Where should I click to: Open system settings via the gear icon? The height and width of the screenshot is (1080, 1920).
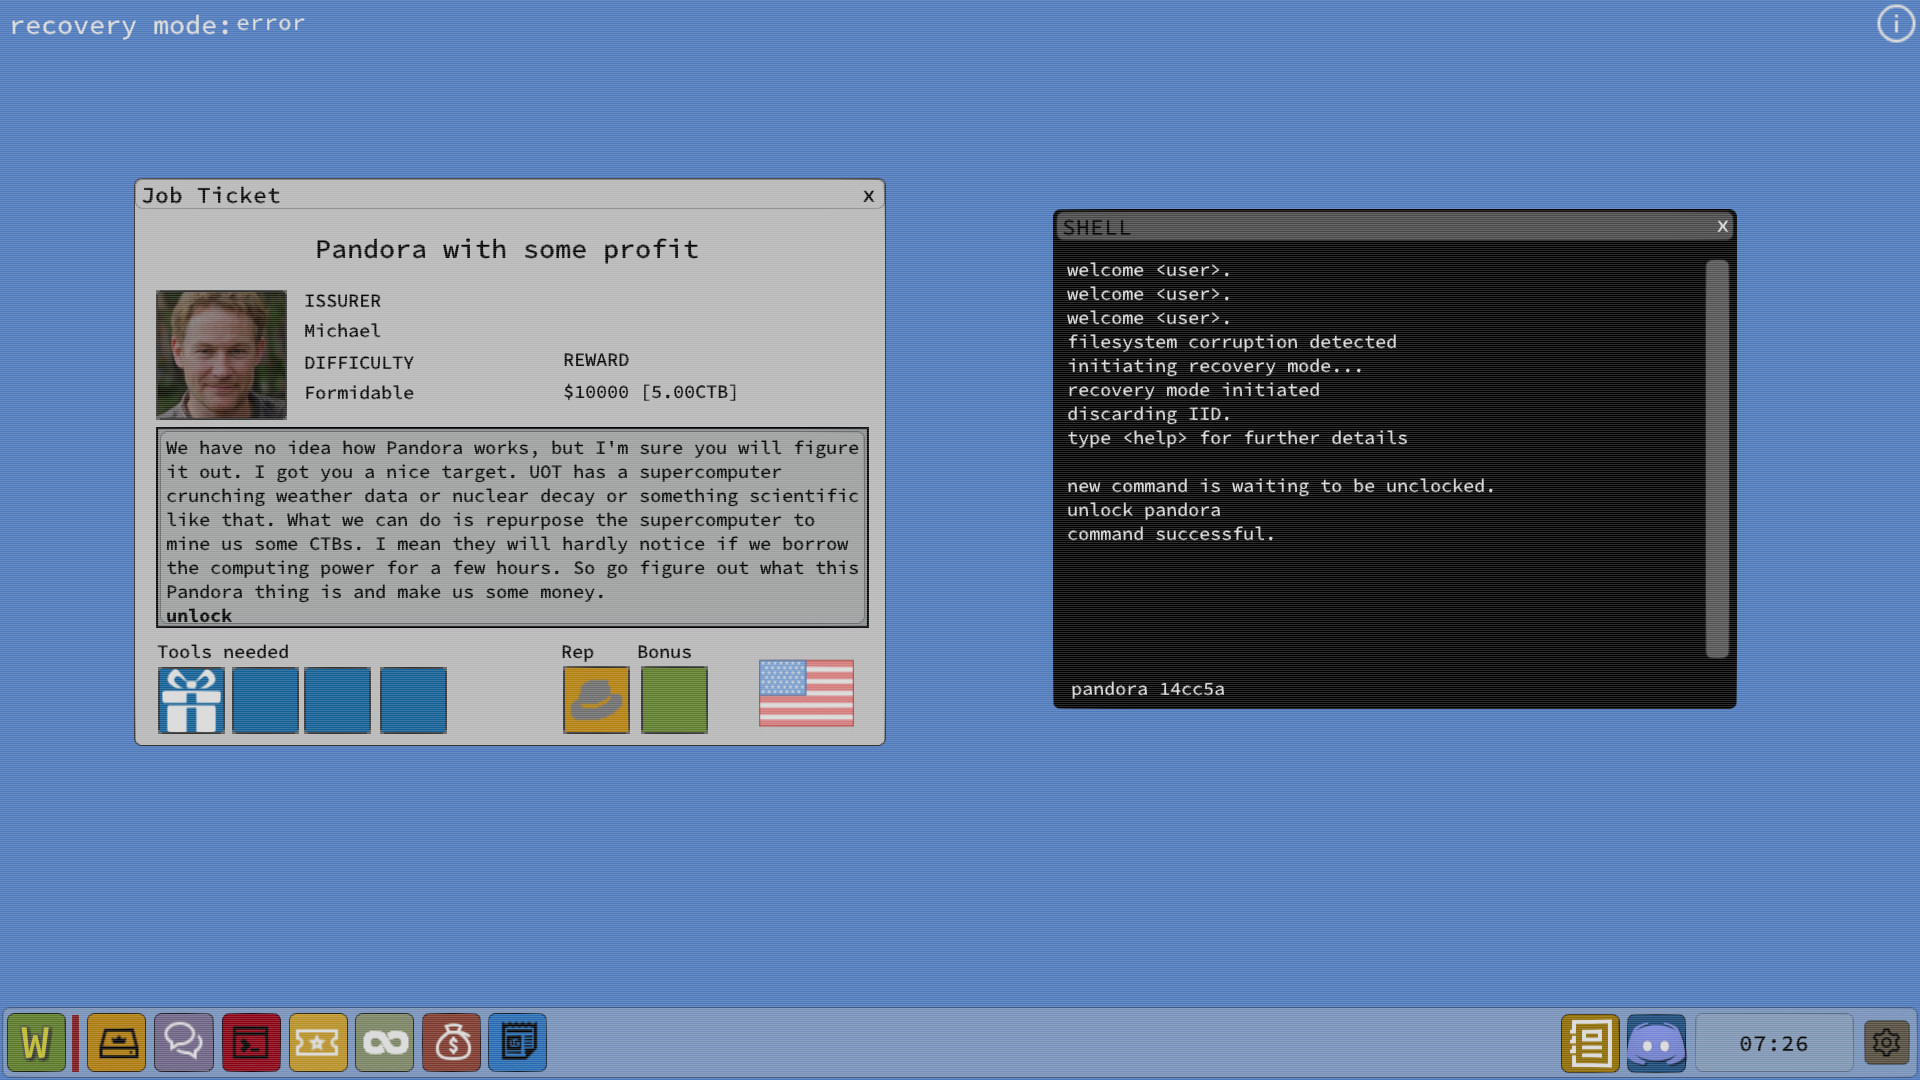[x=1887, y=1043]
